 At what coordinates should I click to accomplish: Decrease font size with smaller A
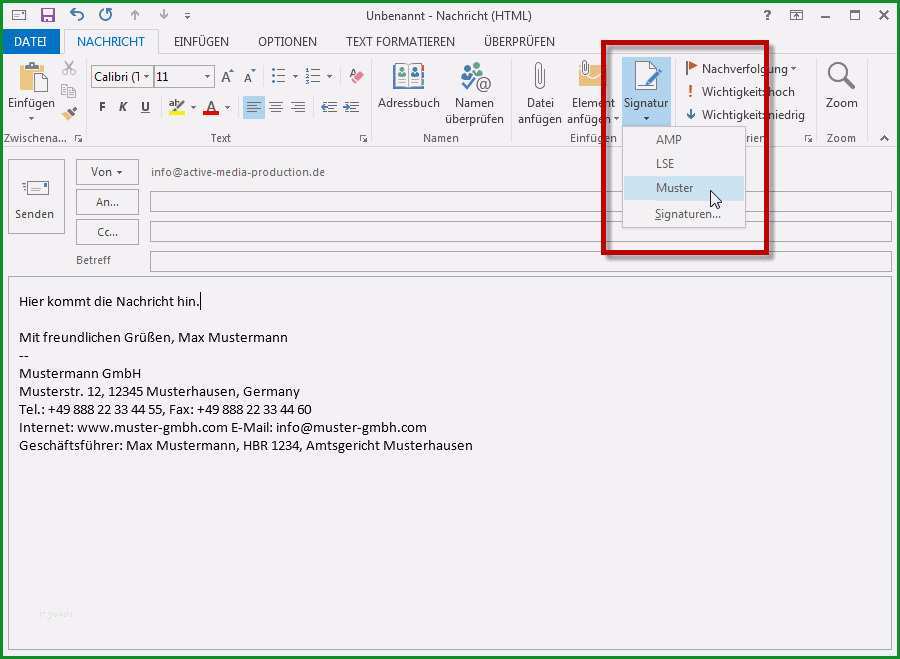tap(250, 76)
